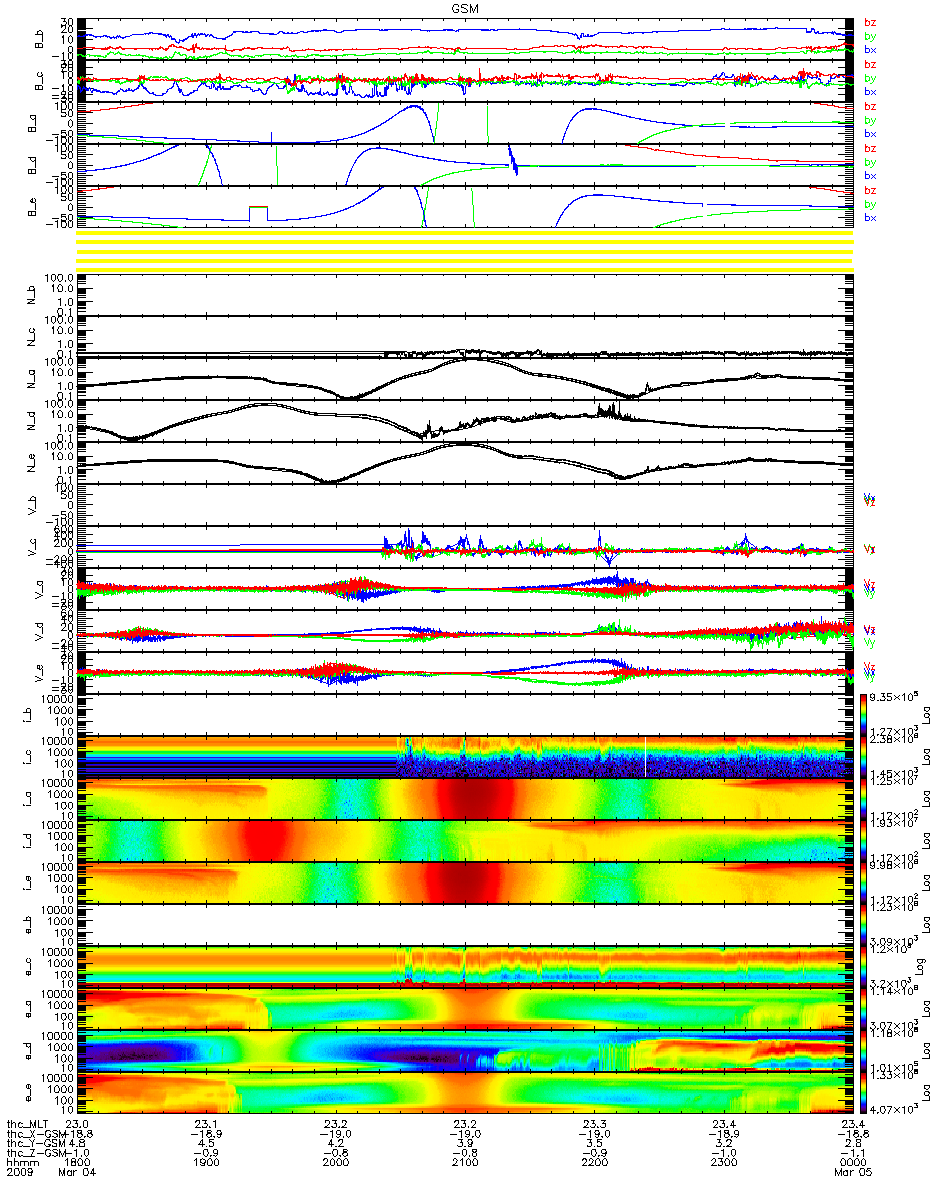Click the bz legend label of B_a panel
The width and height of the screenshot is (930, 1200).
point(870,107)
